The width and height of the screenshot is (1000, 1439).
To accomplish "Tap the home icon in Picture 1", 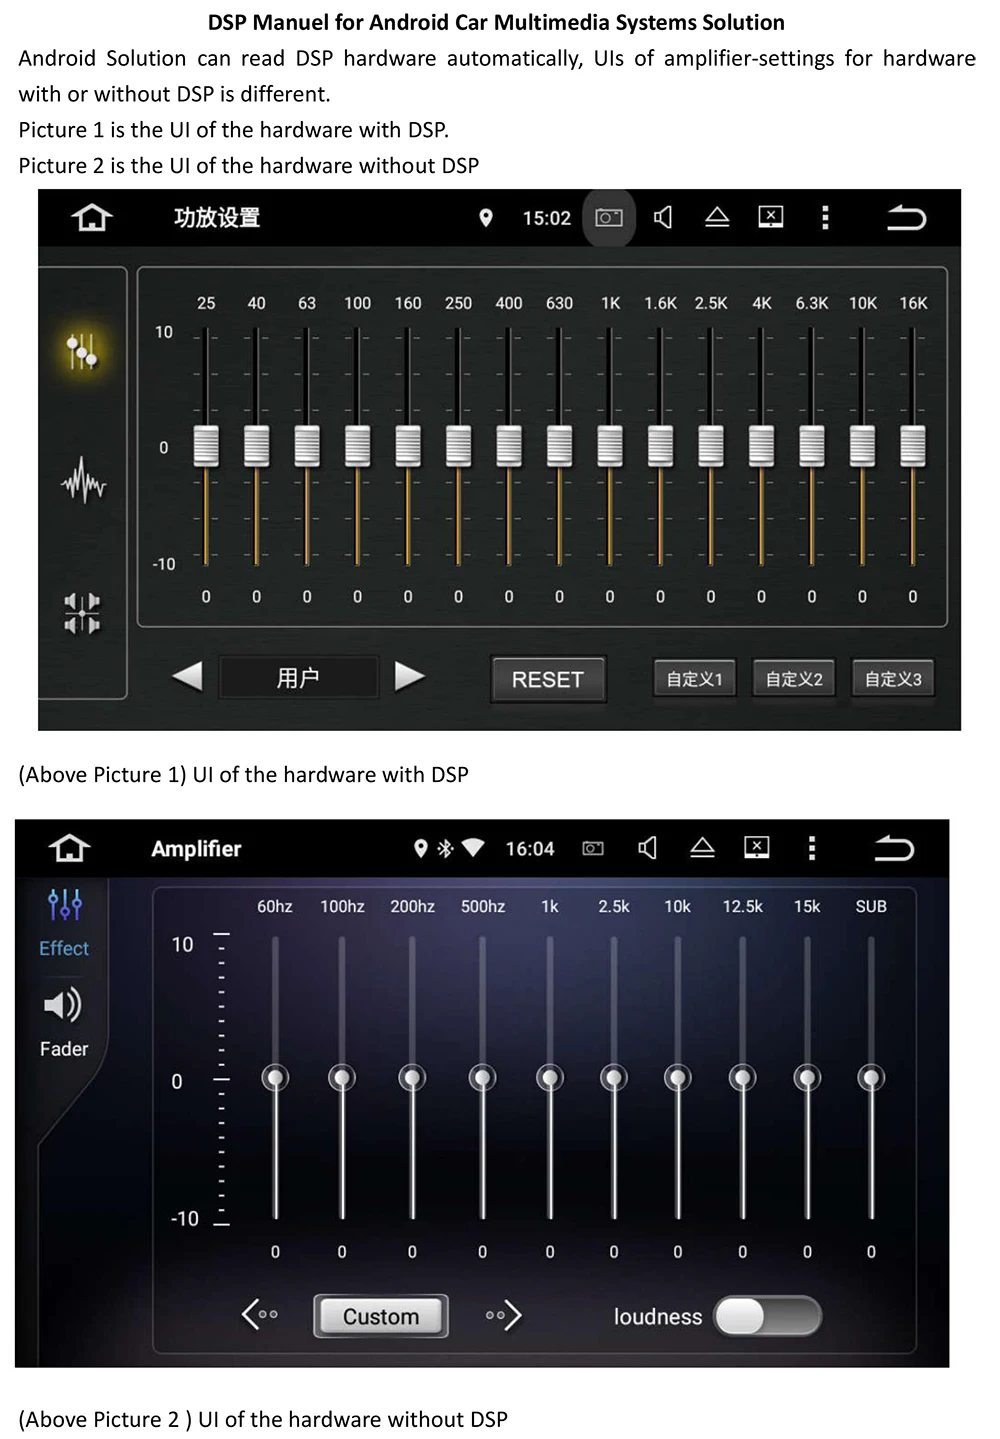I will coord(91,217).
